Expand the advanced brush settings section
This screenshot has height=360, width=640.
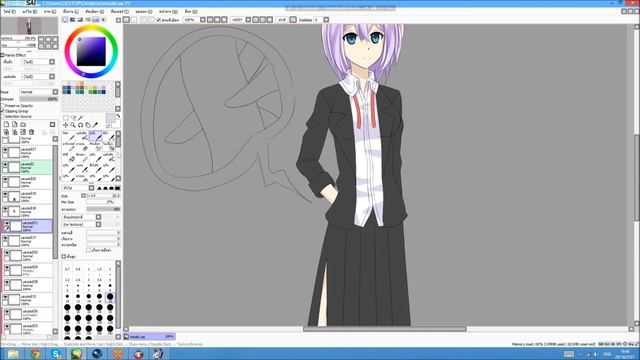coord(64,257)
